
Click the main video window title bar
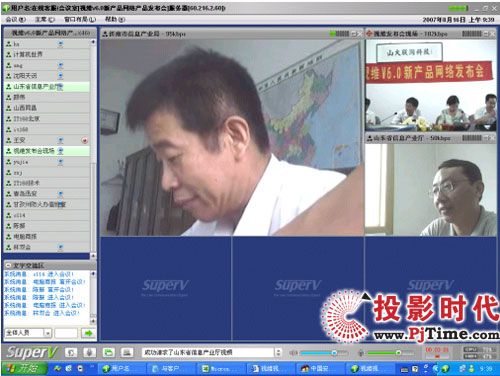pyautogui.click(x=232, y=34)
